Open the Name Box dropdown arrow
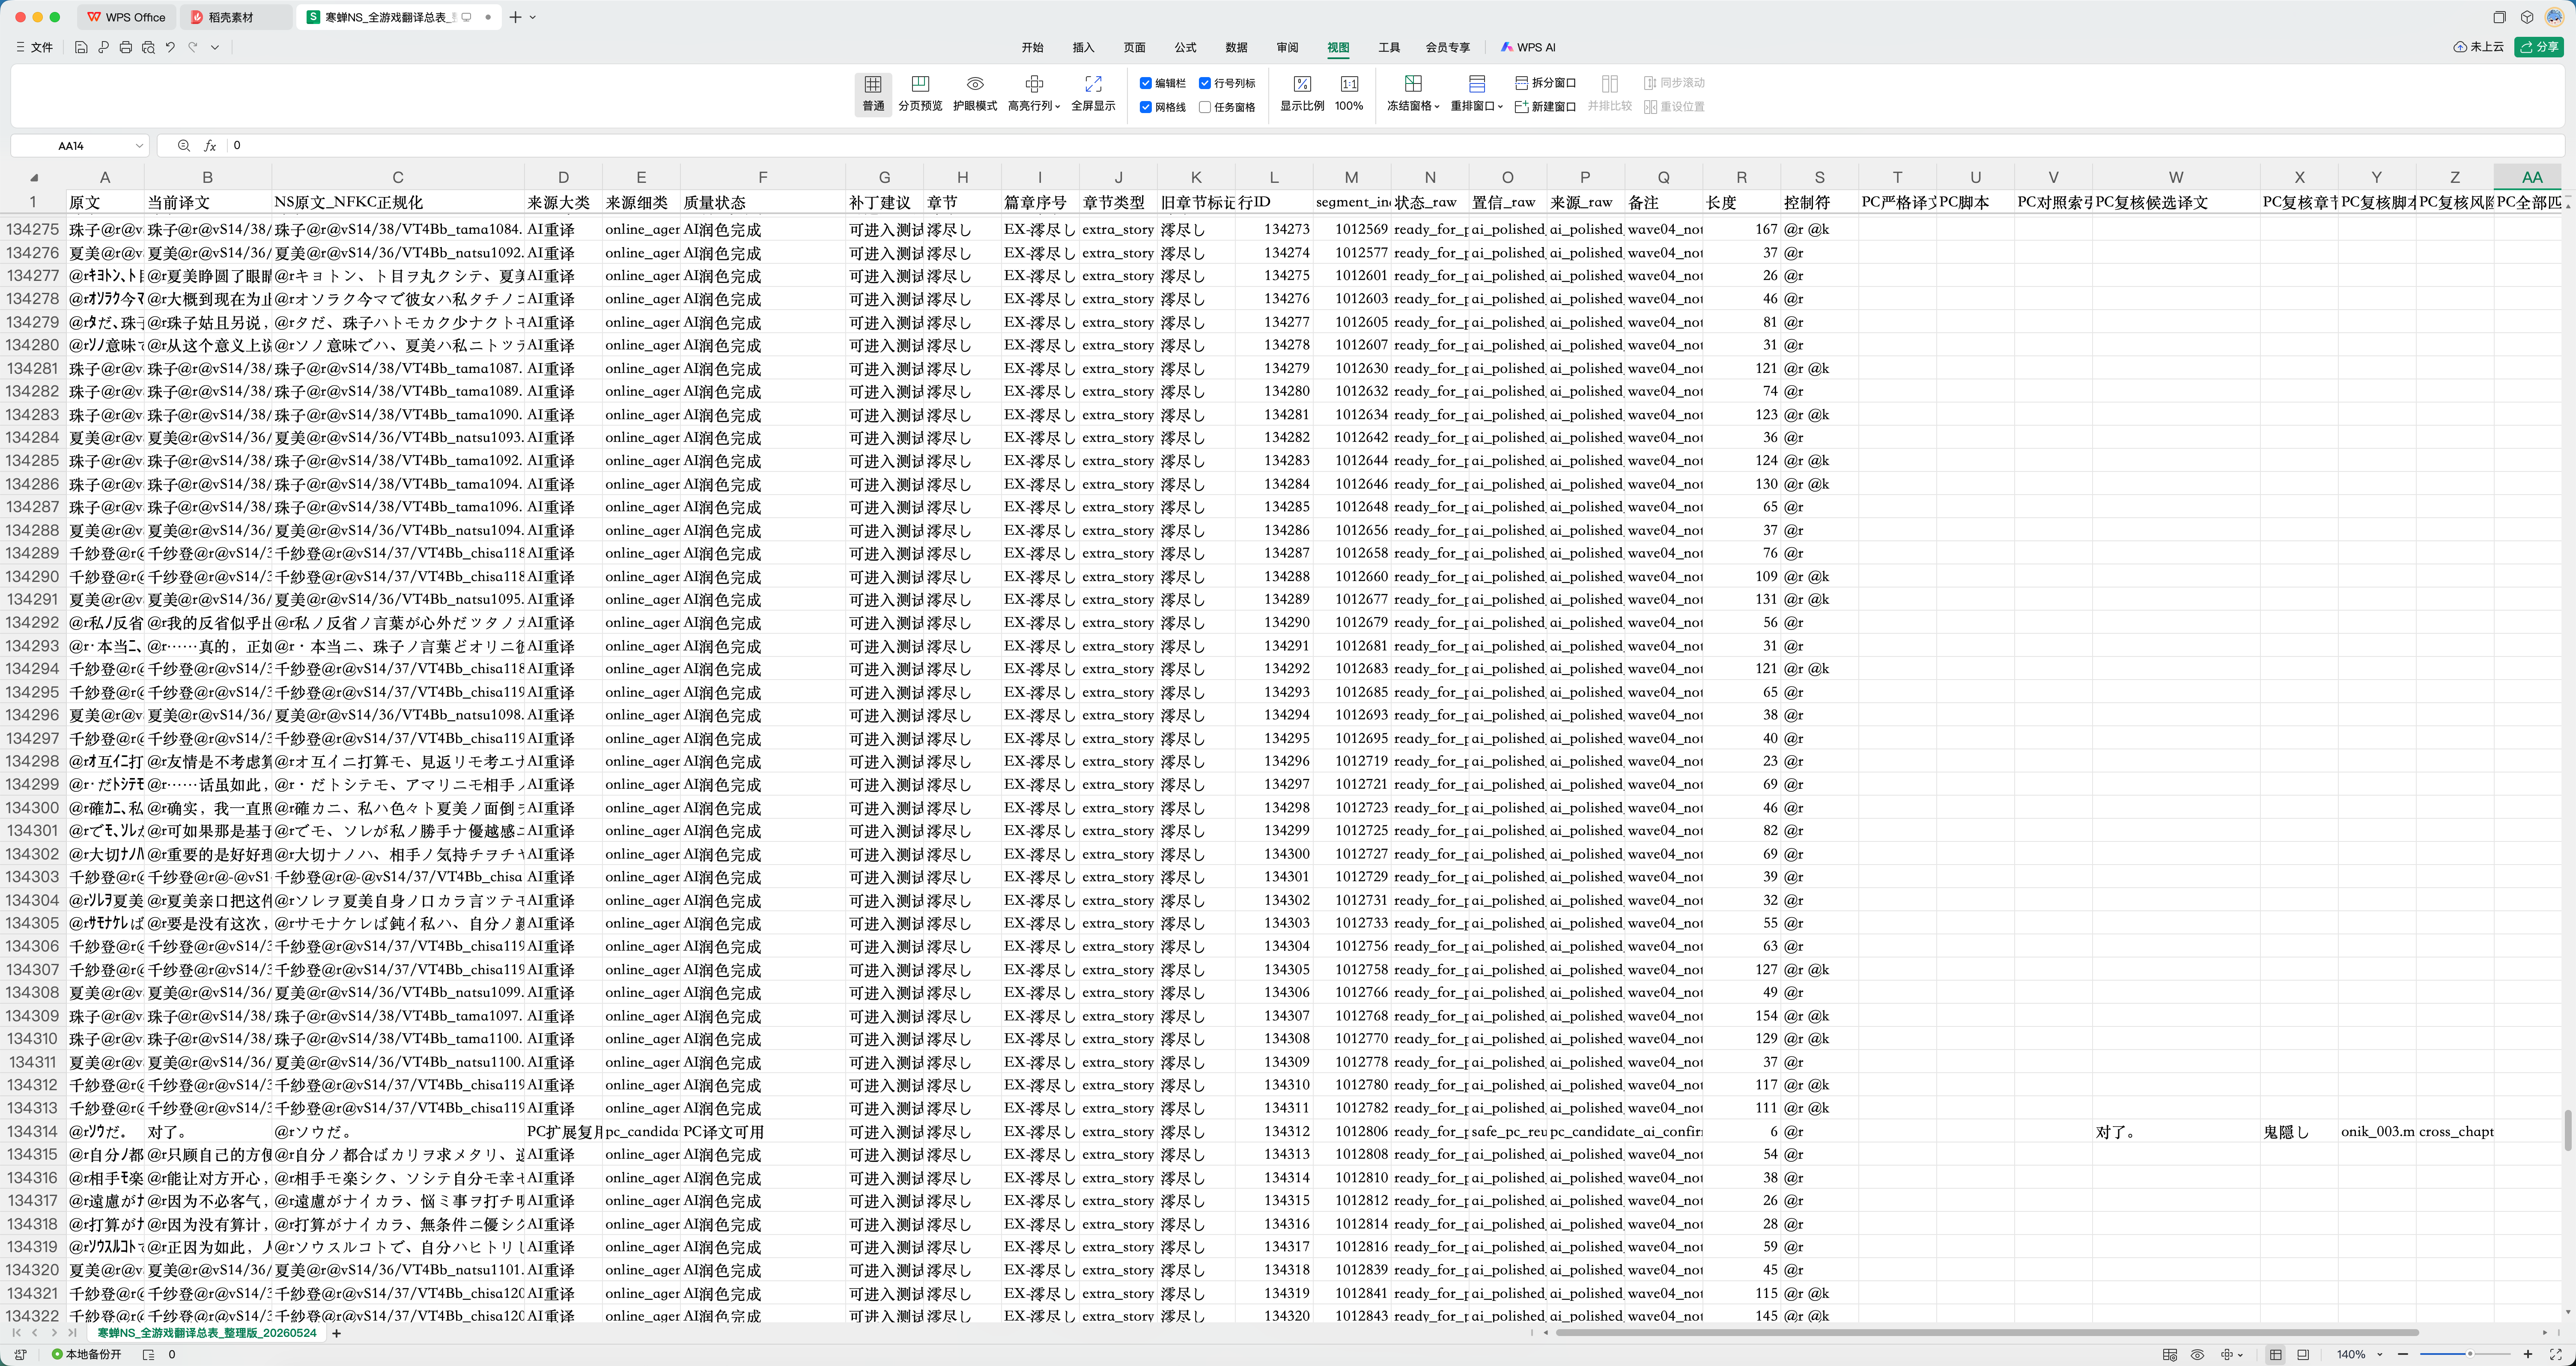 [x=139, y=146]
